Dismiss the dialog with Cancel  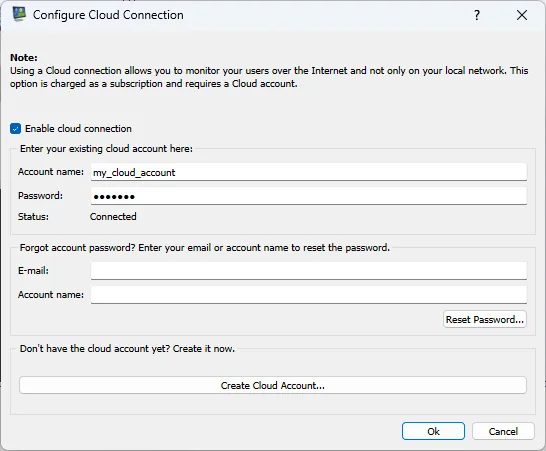tap(503, 431)
